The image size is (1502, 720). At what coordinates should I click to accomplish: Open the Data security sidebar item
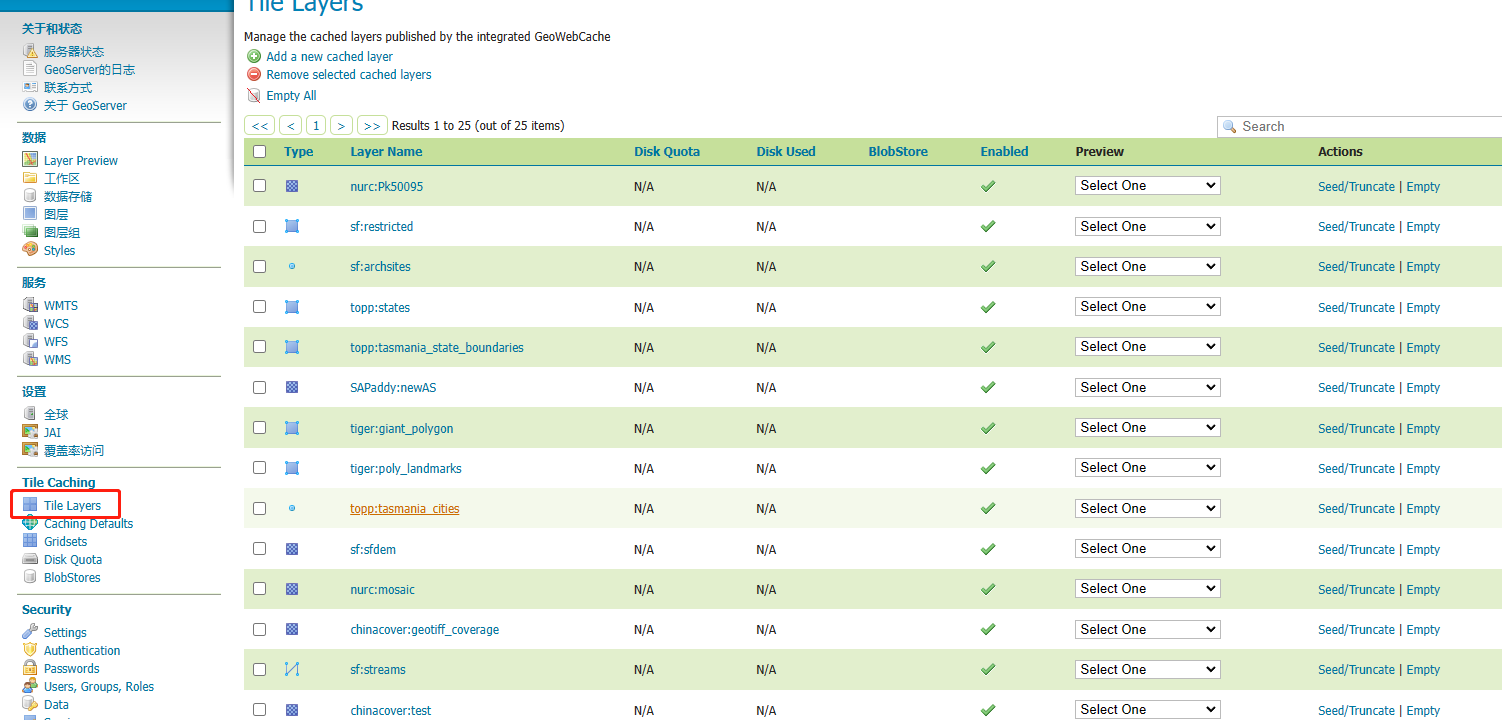pos(56,704)
